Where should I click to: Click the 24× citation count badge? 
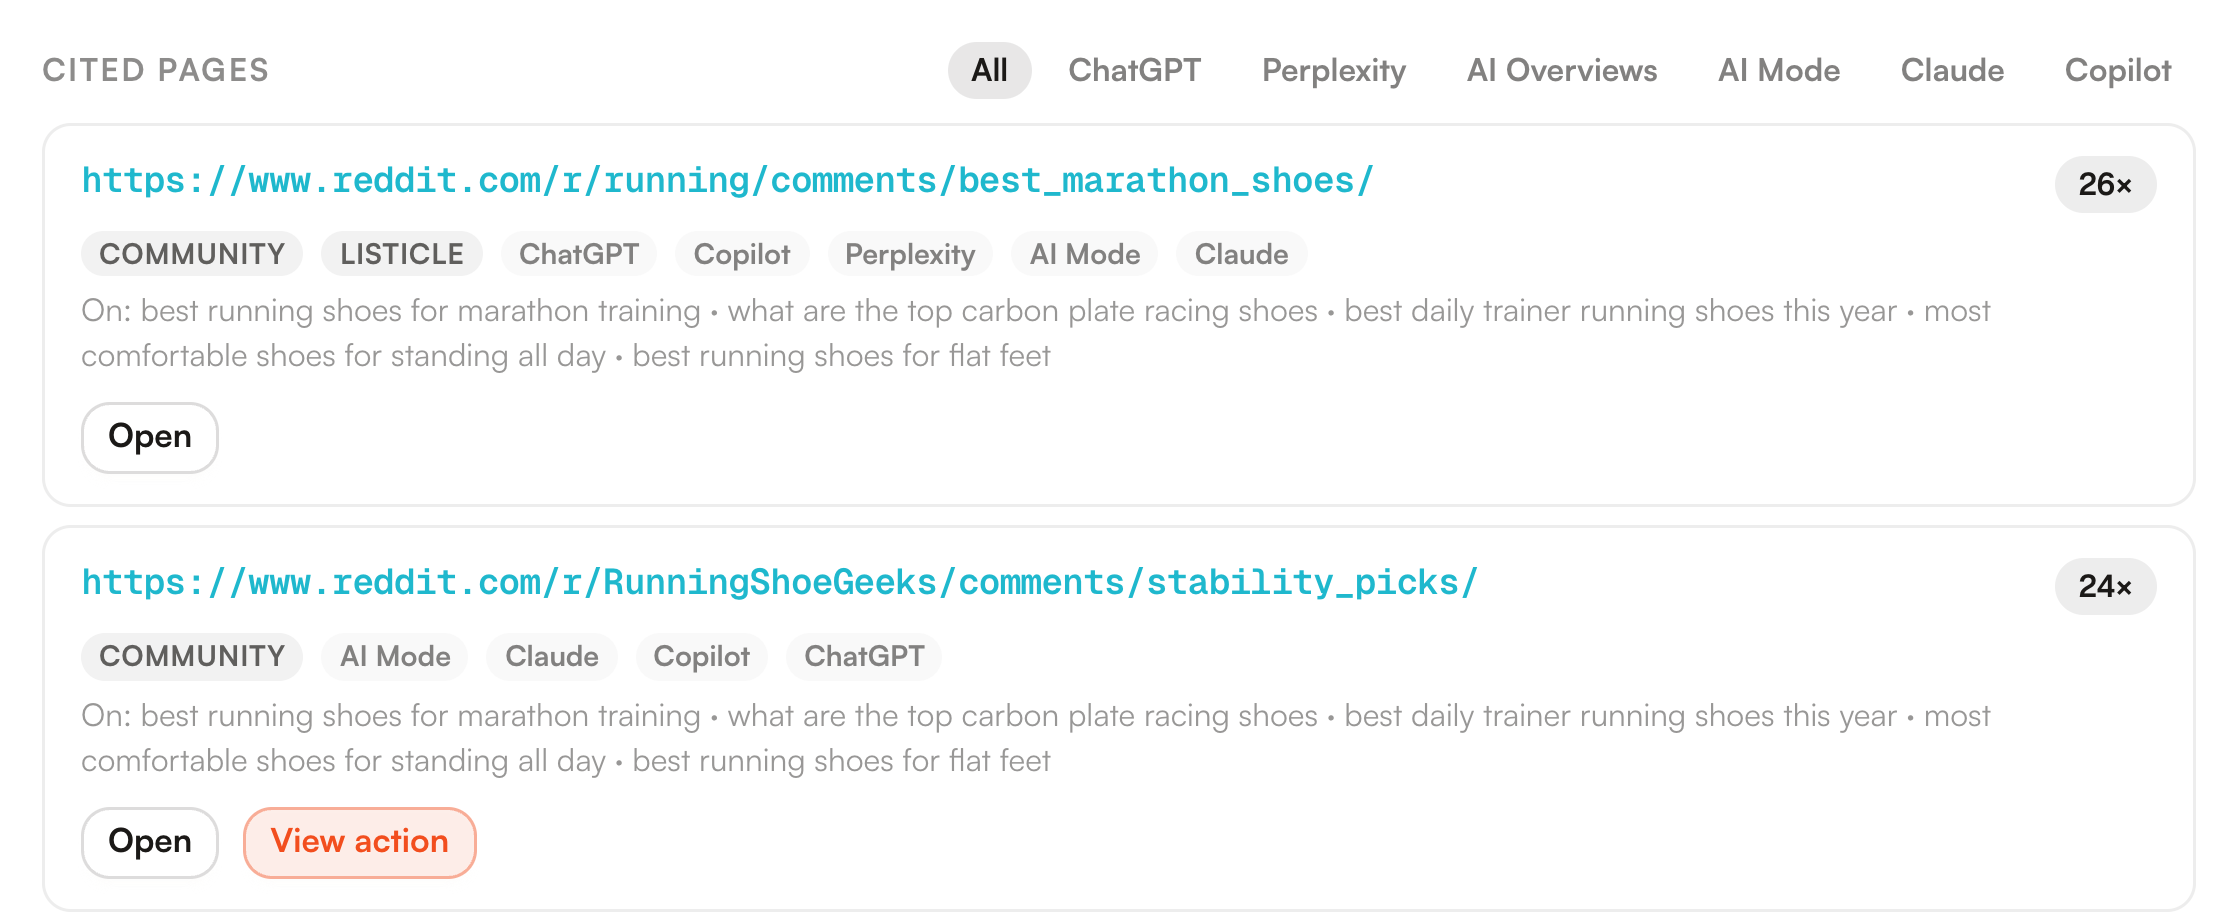[x=2105, y=586]
